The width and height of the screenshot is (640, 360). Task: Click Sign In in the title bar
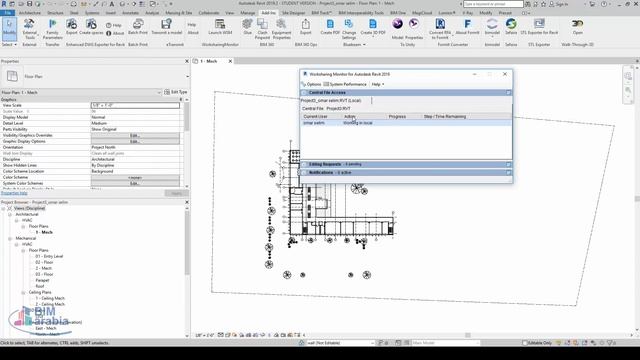[x=559, y=4]
